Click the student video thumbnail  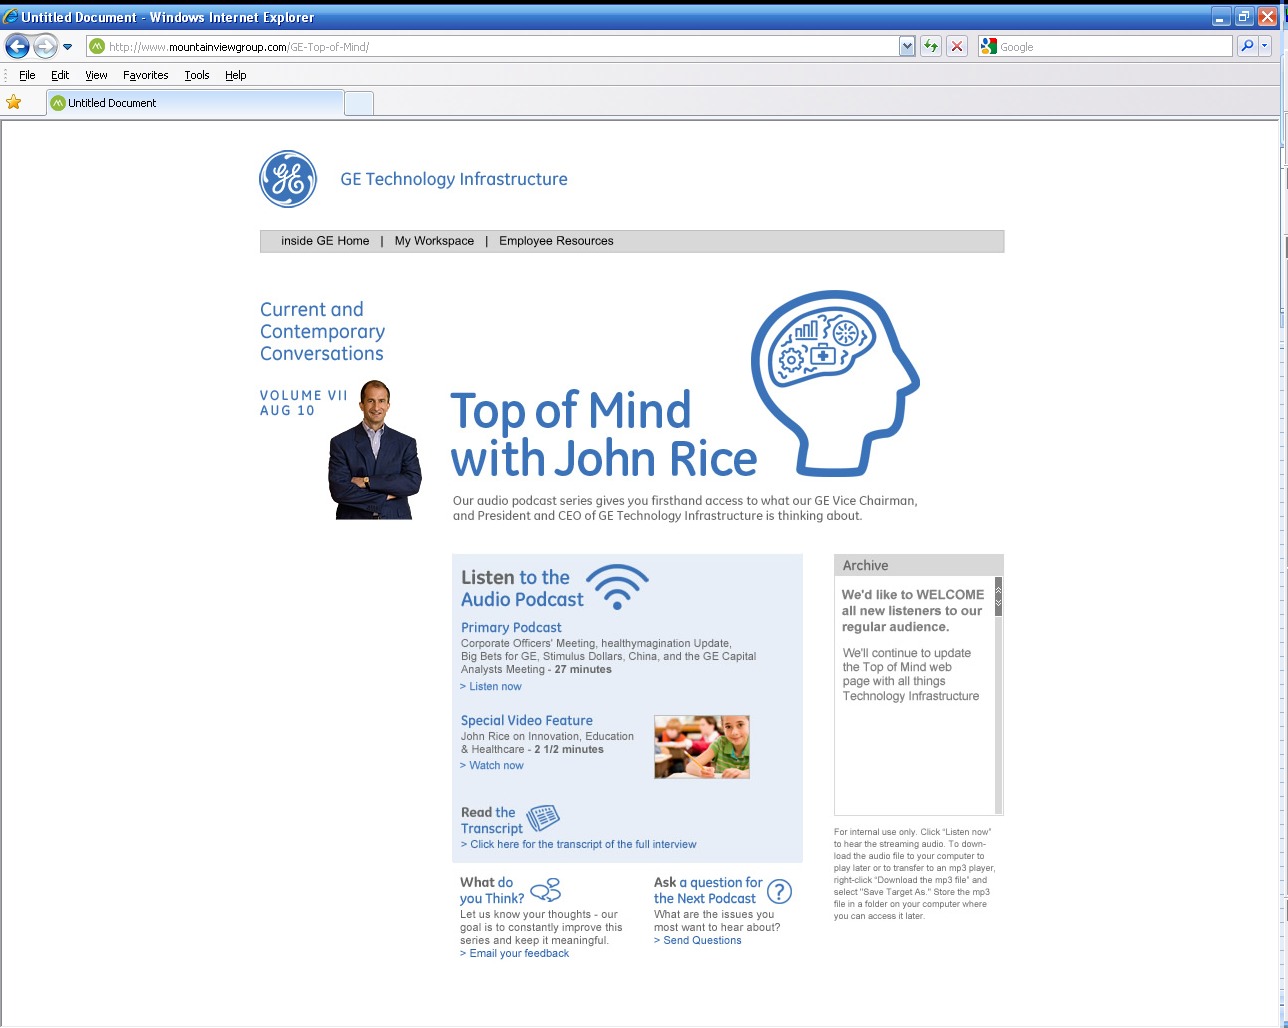click(x=702, y=747)
